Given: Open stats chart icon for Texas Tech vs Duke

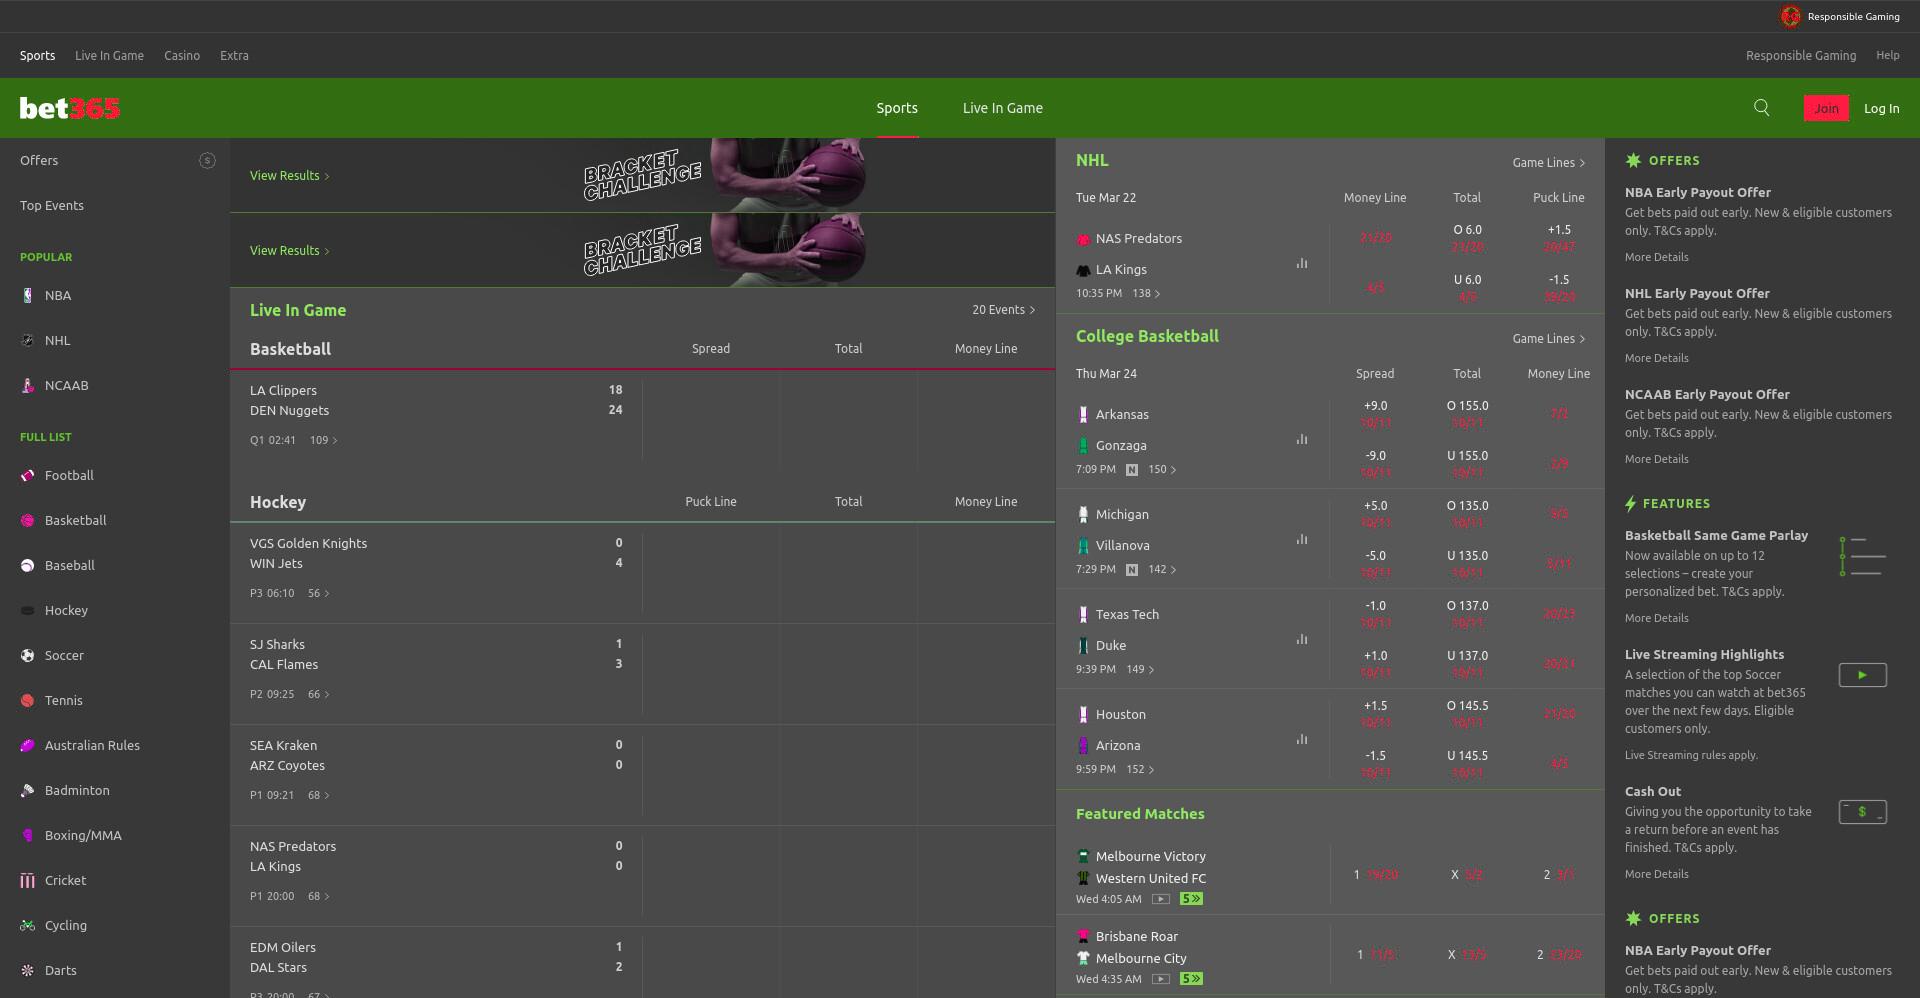Looking at the screenshot, I should (1302, 639).
